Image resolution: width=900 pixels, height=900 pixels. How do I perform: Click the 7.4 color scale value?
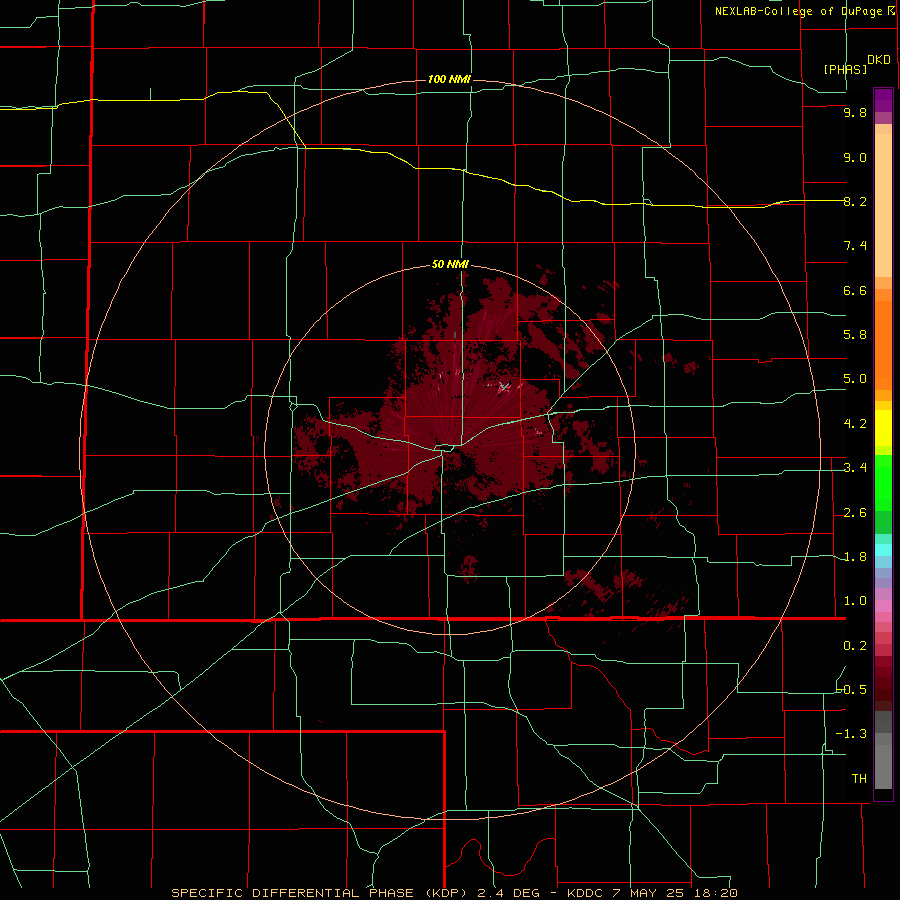[855, 246]
